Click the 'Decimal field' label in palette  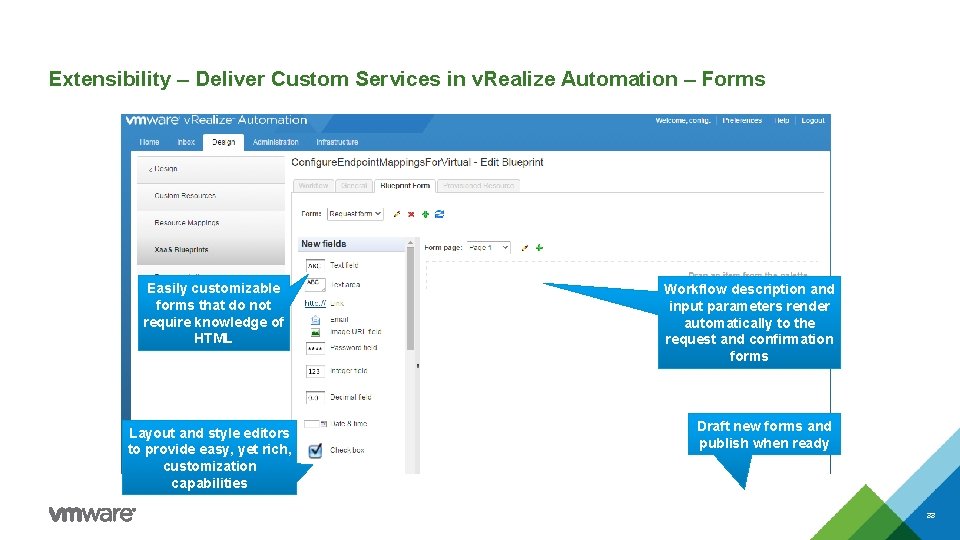point(351,397)
